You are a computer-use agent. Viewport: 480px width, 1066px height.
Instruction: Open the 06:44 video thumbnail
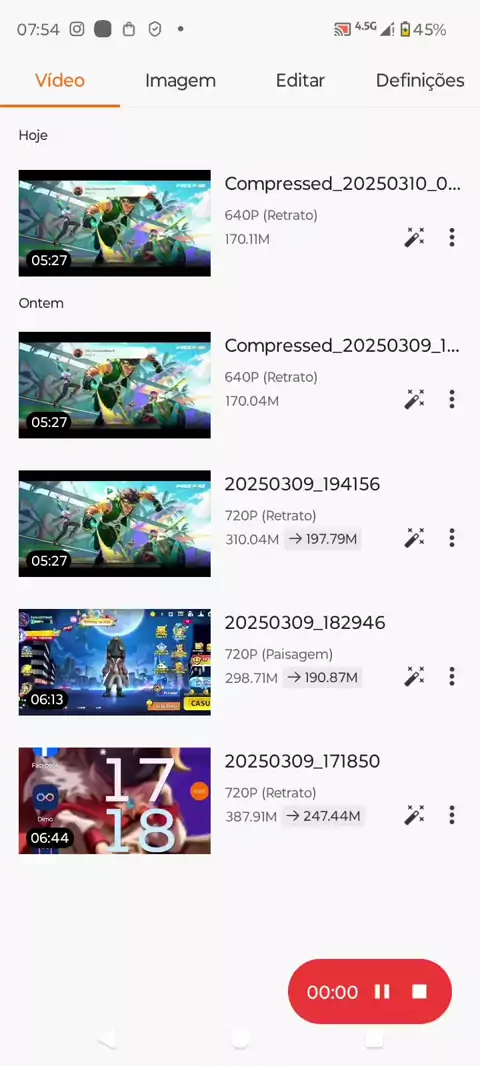114,801
